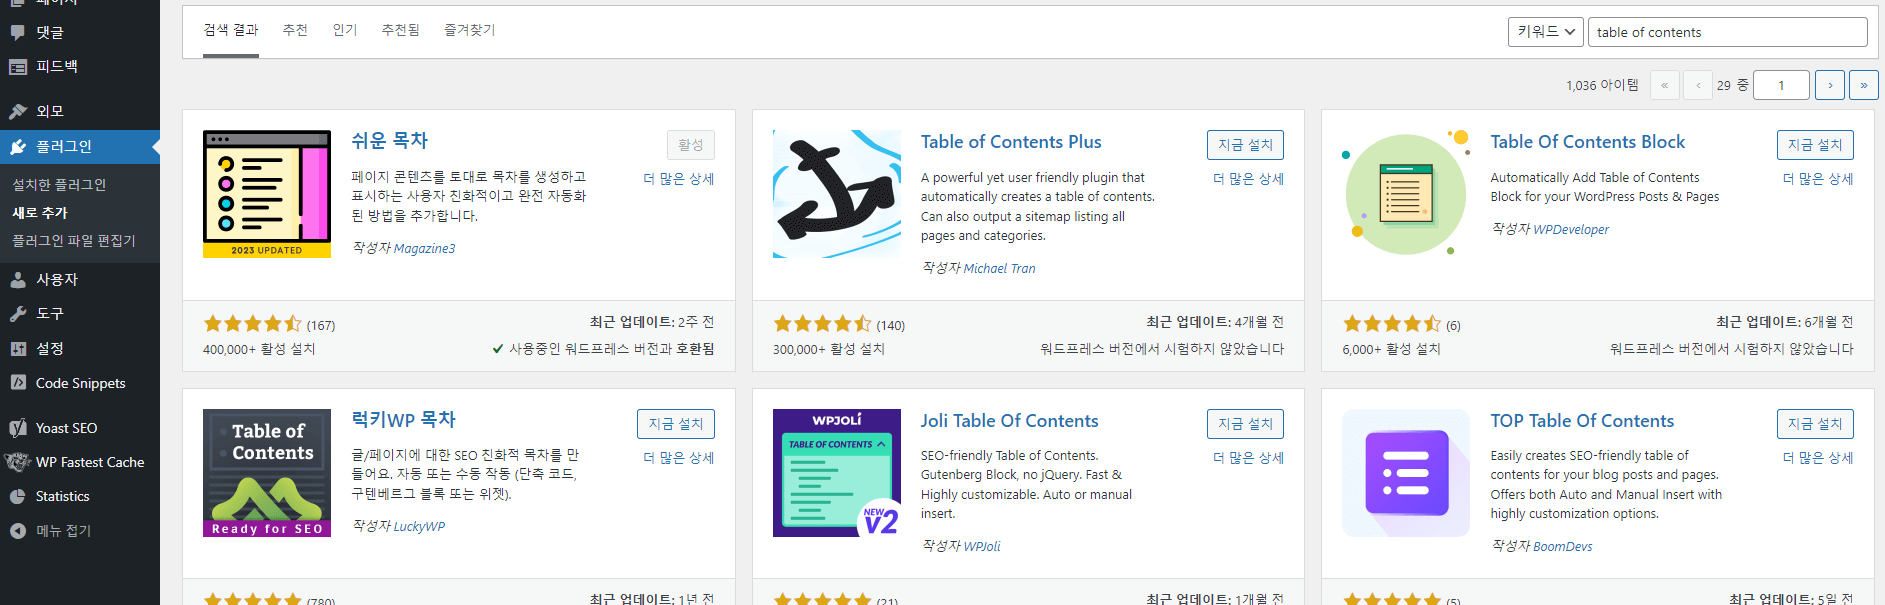Click the TOP Table Of Contents purple icon
Screen dimensions: 1885x605
[x=1406, y=473]
